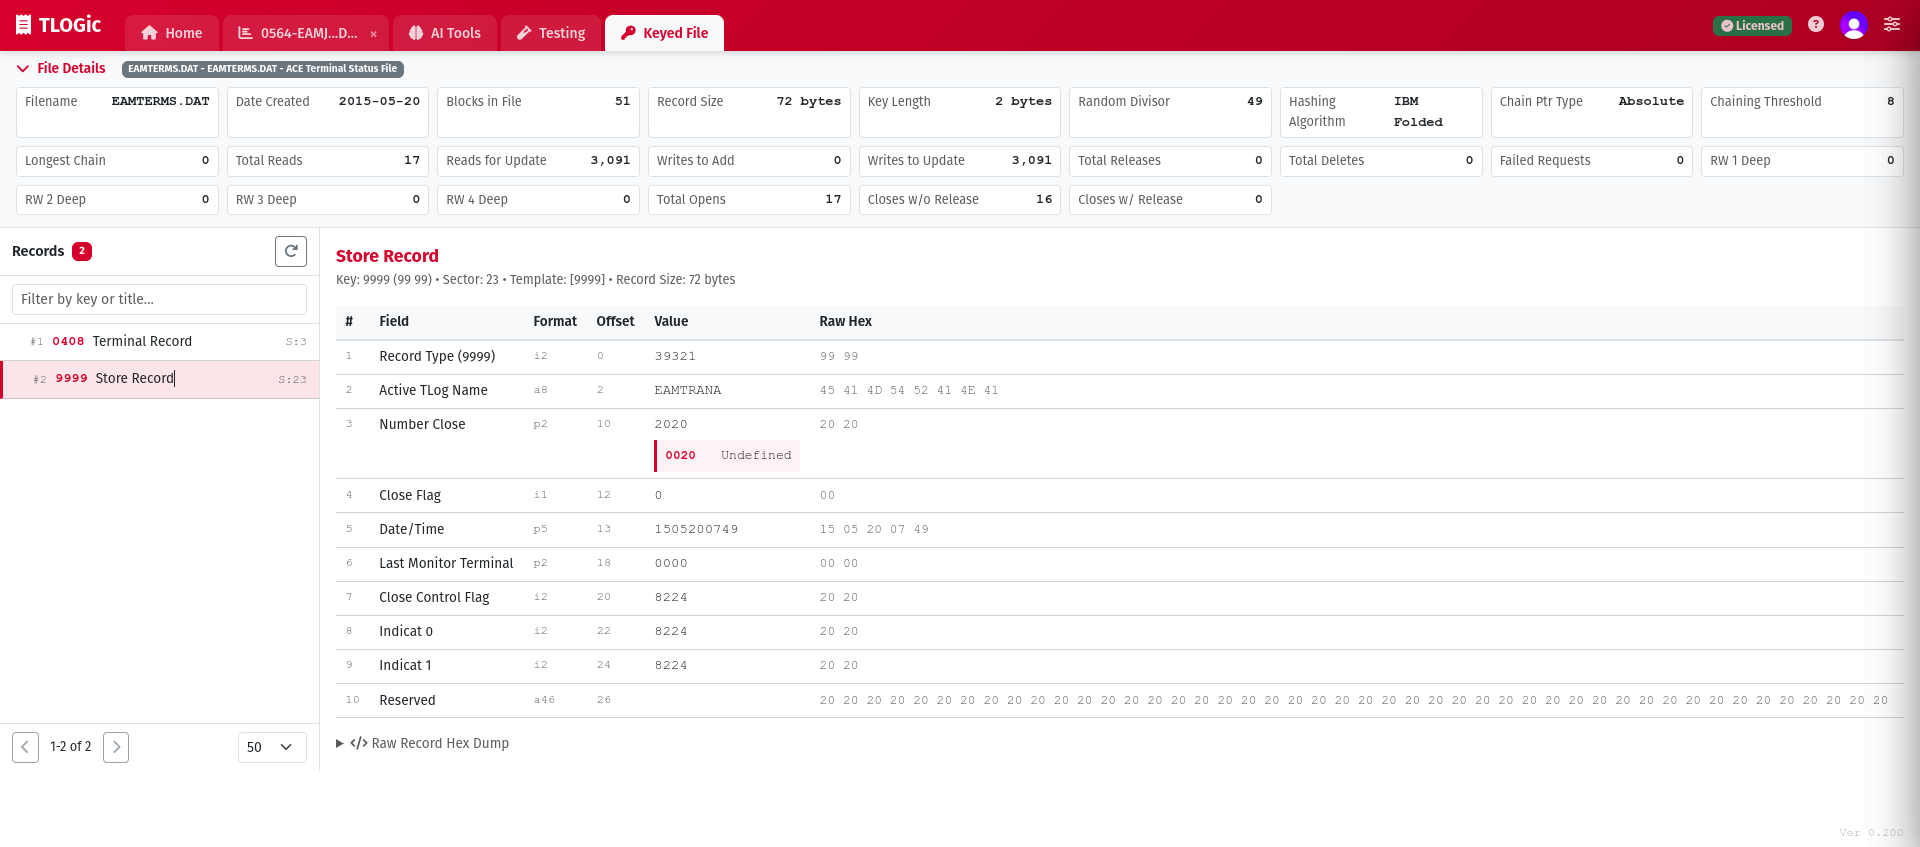Screen dimensions: 1920x847
Task: Click the TLOGic logo icon
Action: pos(24,25)
